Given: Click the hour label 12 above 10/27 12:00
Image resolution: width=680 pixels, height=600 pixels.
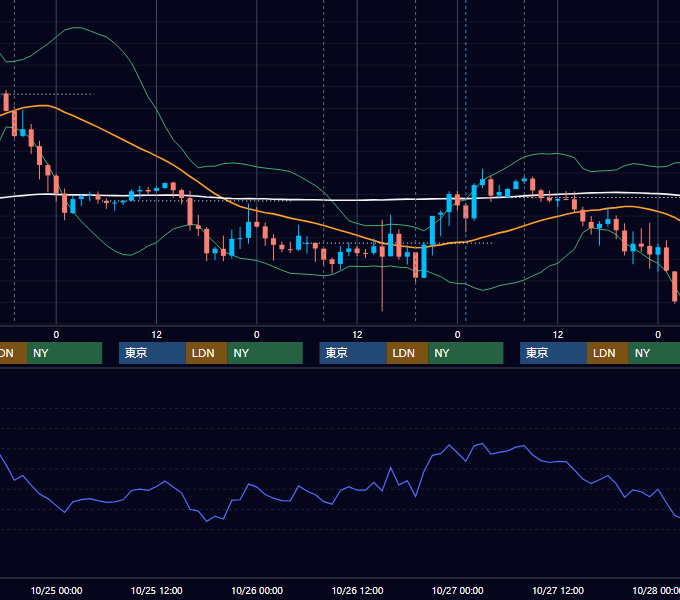Looking at the screenshot, I should [x=558, y=335].
